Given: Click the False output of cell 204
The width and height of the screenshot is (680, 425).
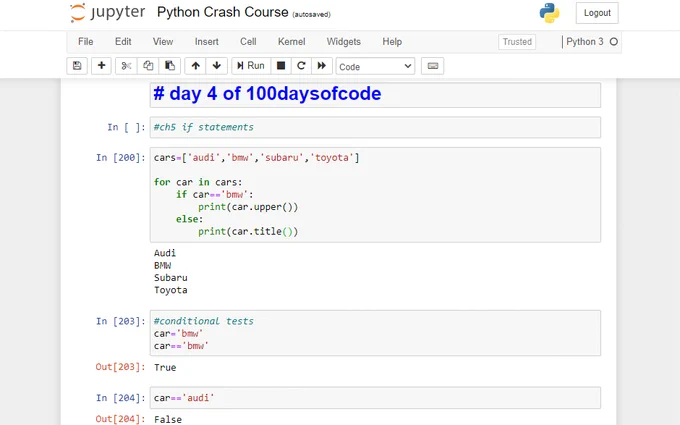Looking at the screenshot, I should (168, 419).
